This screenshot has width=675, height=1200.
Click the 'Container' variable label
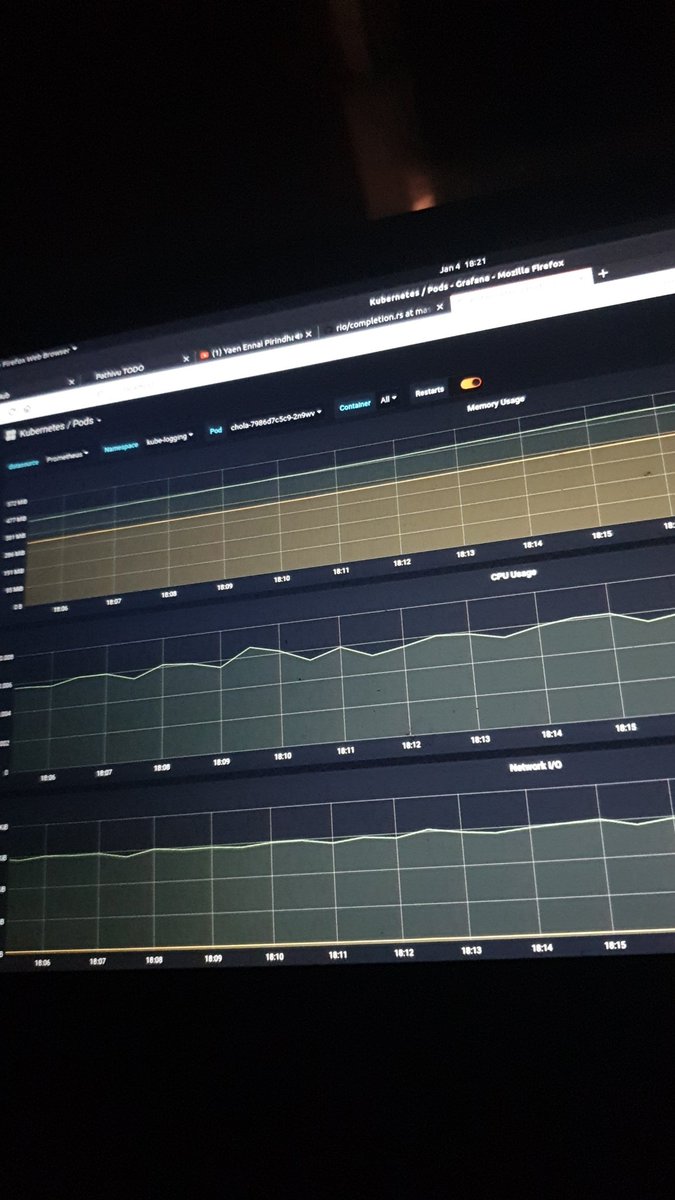(x=355, y=405)
